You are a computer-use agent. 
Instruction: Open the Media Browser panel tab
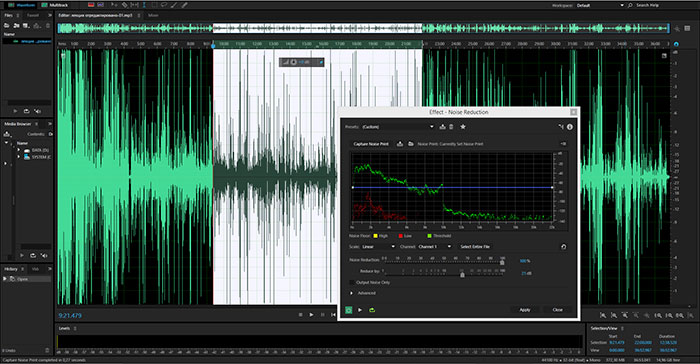[18, 124]
